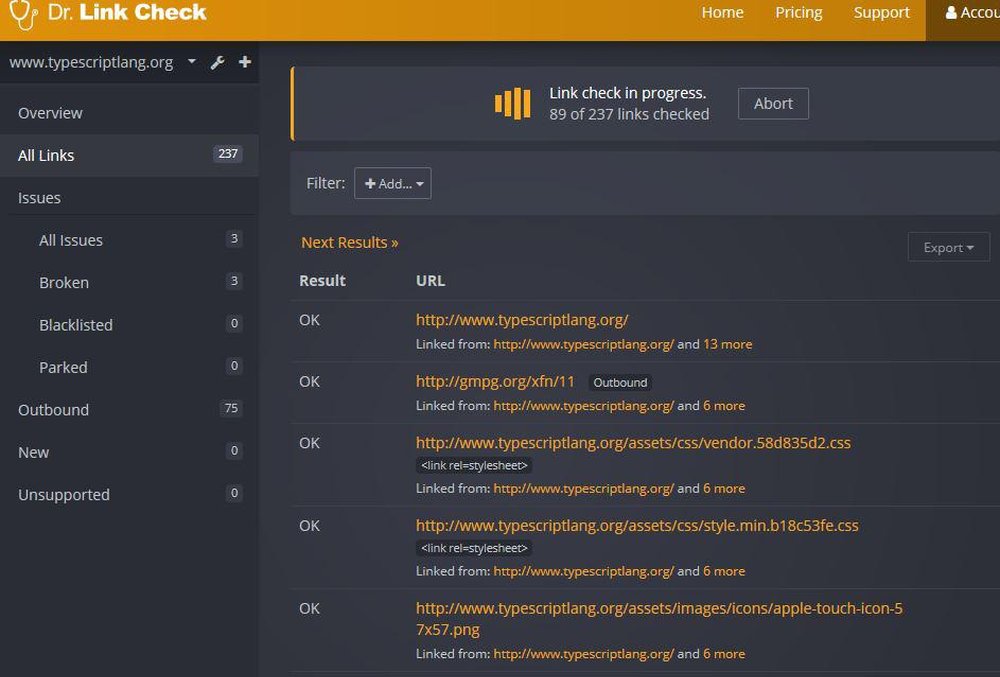Open All Issues in the sidebar

tap(129, 240)
